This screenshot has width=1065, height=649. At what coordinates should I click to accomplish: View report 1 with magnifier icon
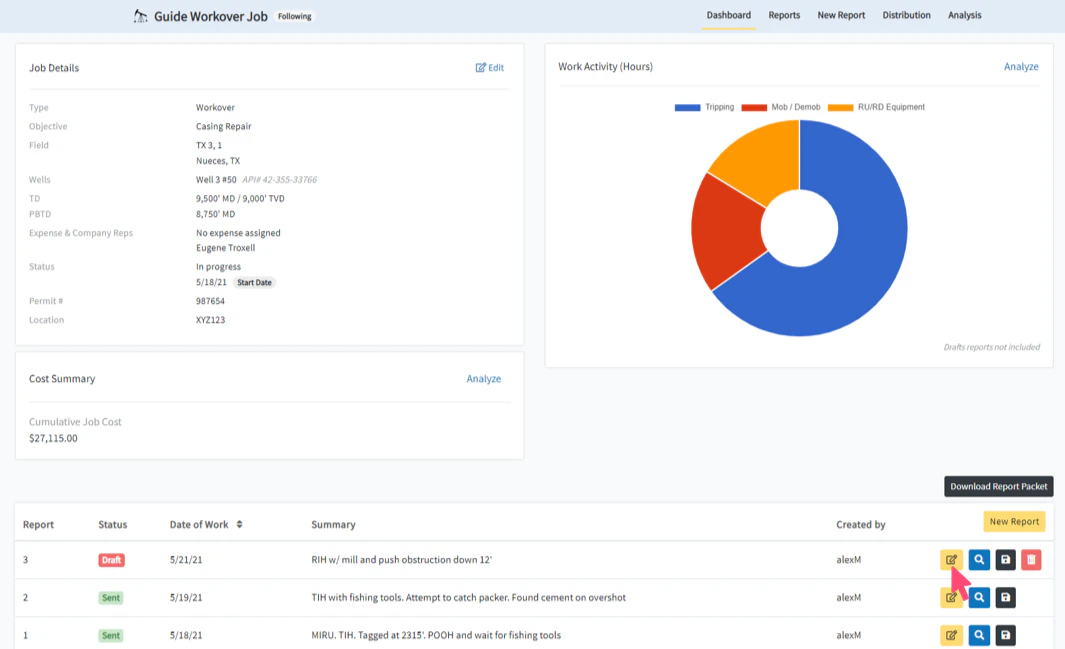point(979,635)
